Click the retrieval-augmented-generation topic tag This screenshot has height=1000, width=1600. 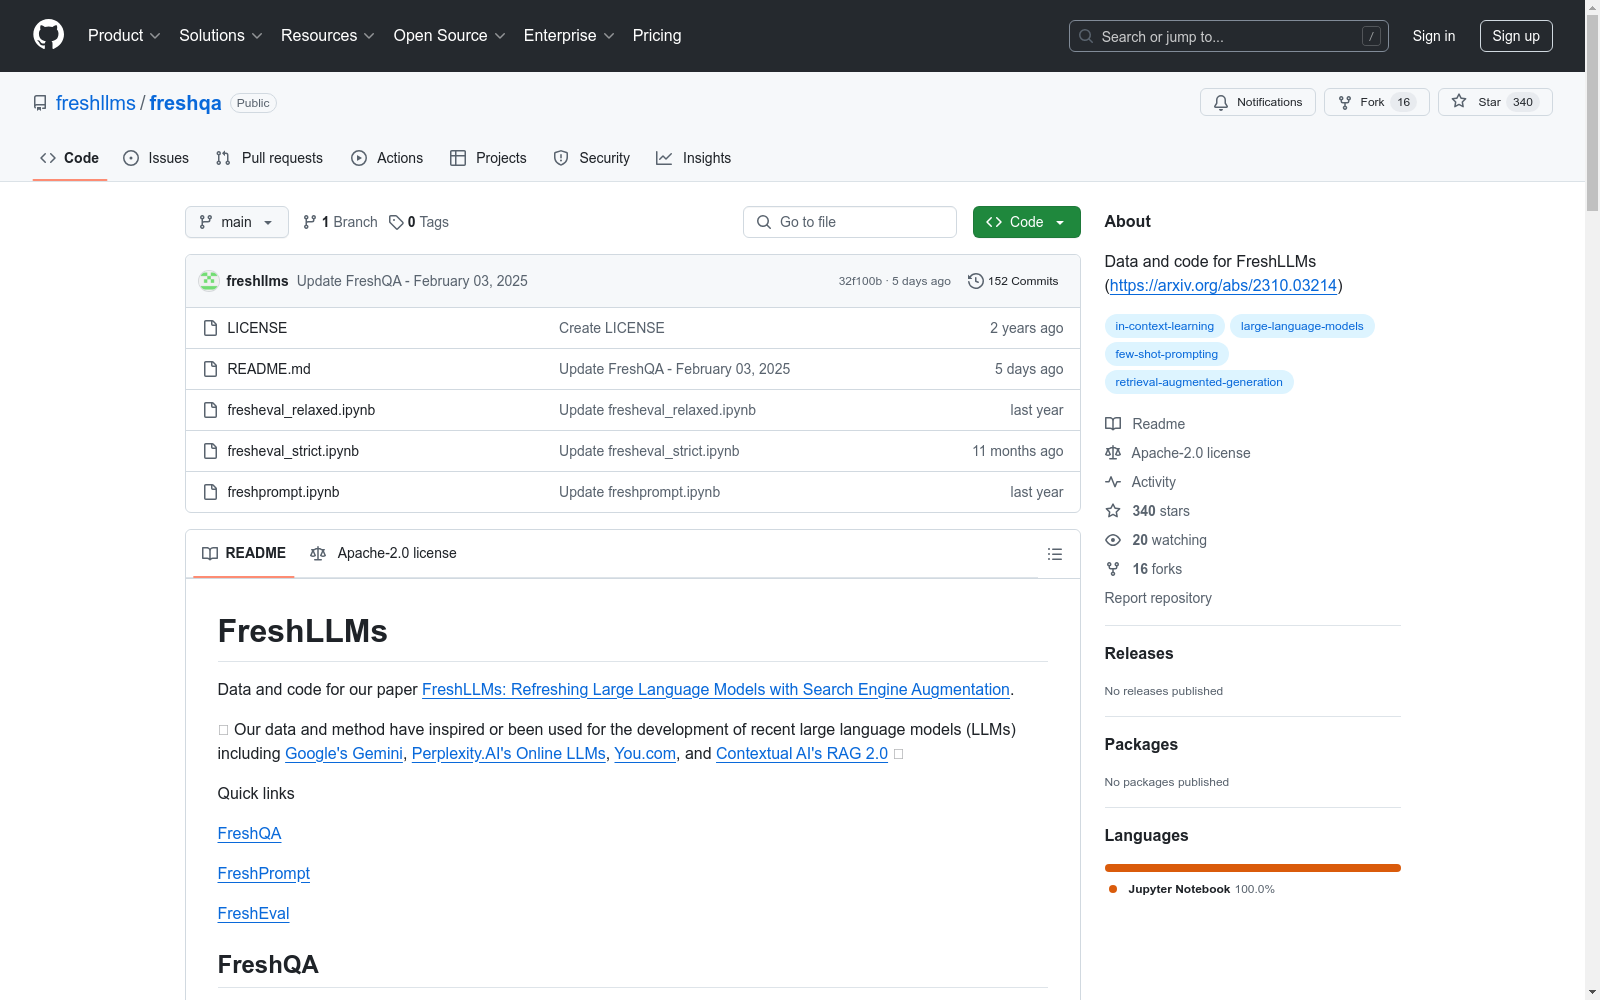(1199, 382)
